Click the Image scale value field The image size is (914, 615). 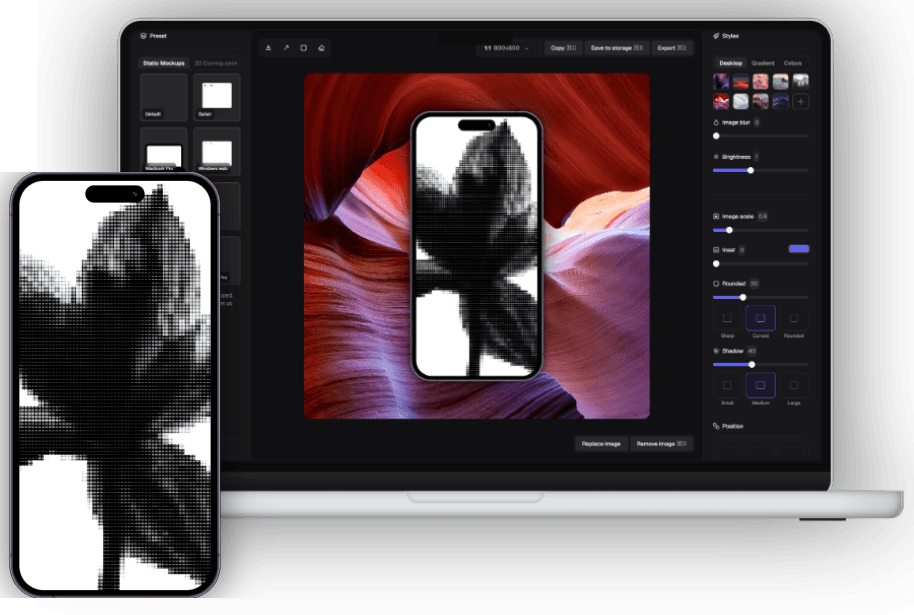click(762, 216)
